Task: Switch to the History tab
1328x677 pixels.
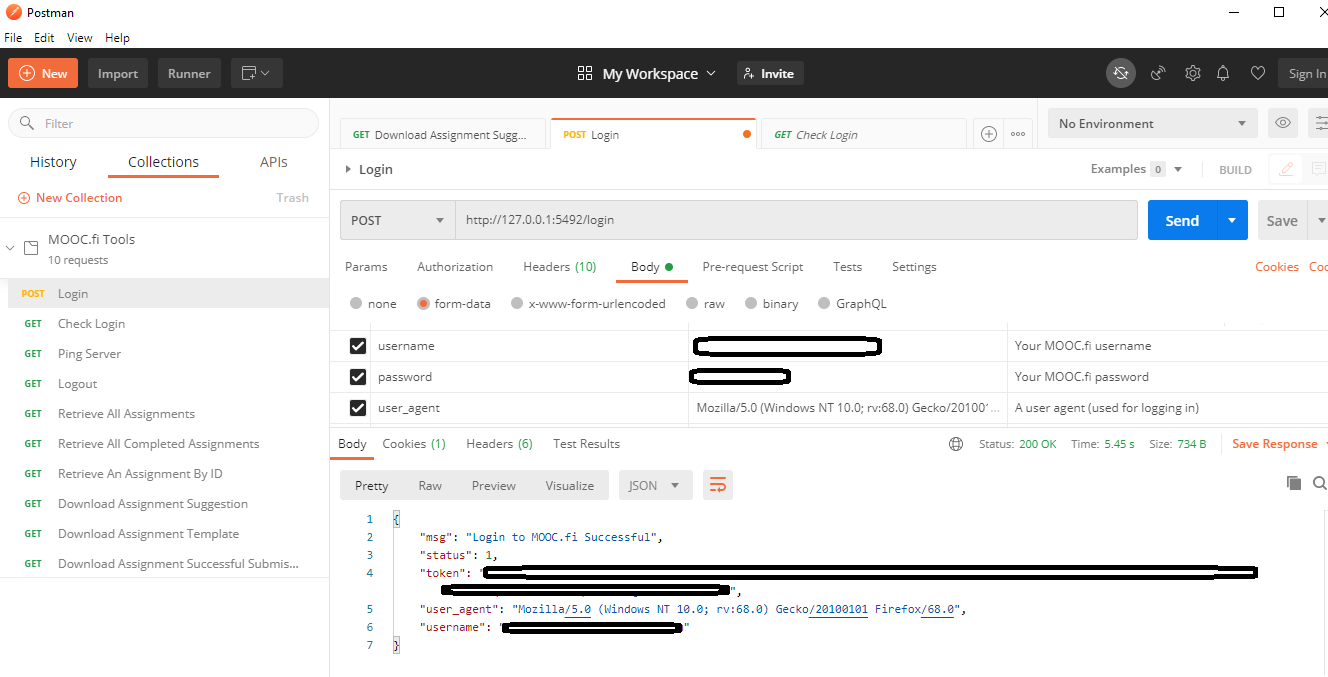Action: pos(53,162)
